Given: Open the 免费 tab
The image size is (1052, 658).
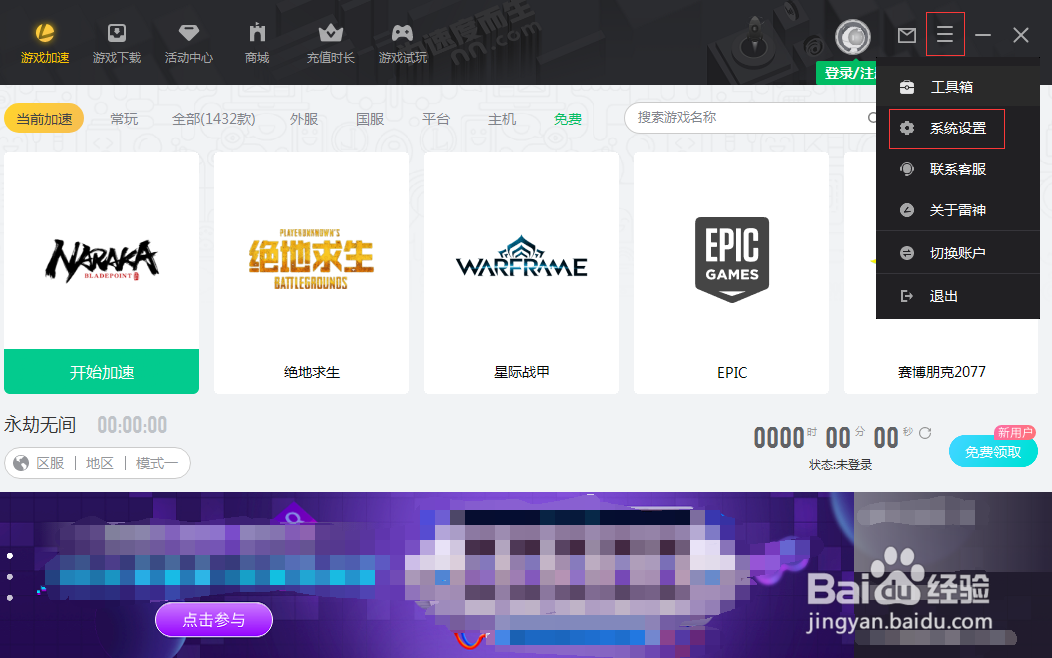Looking at the screenshot, I should [x=568, y=119].
